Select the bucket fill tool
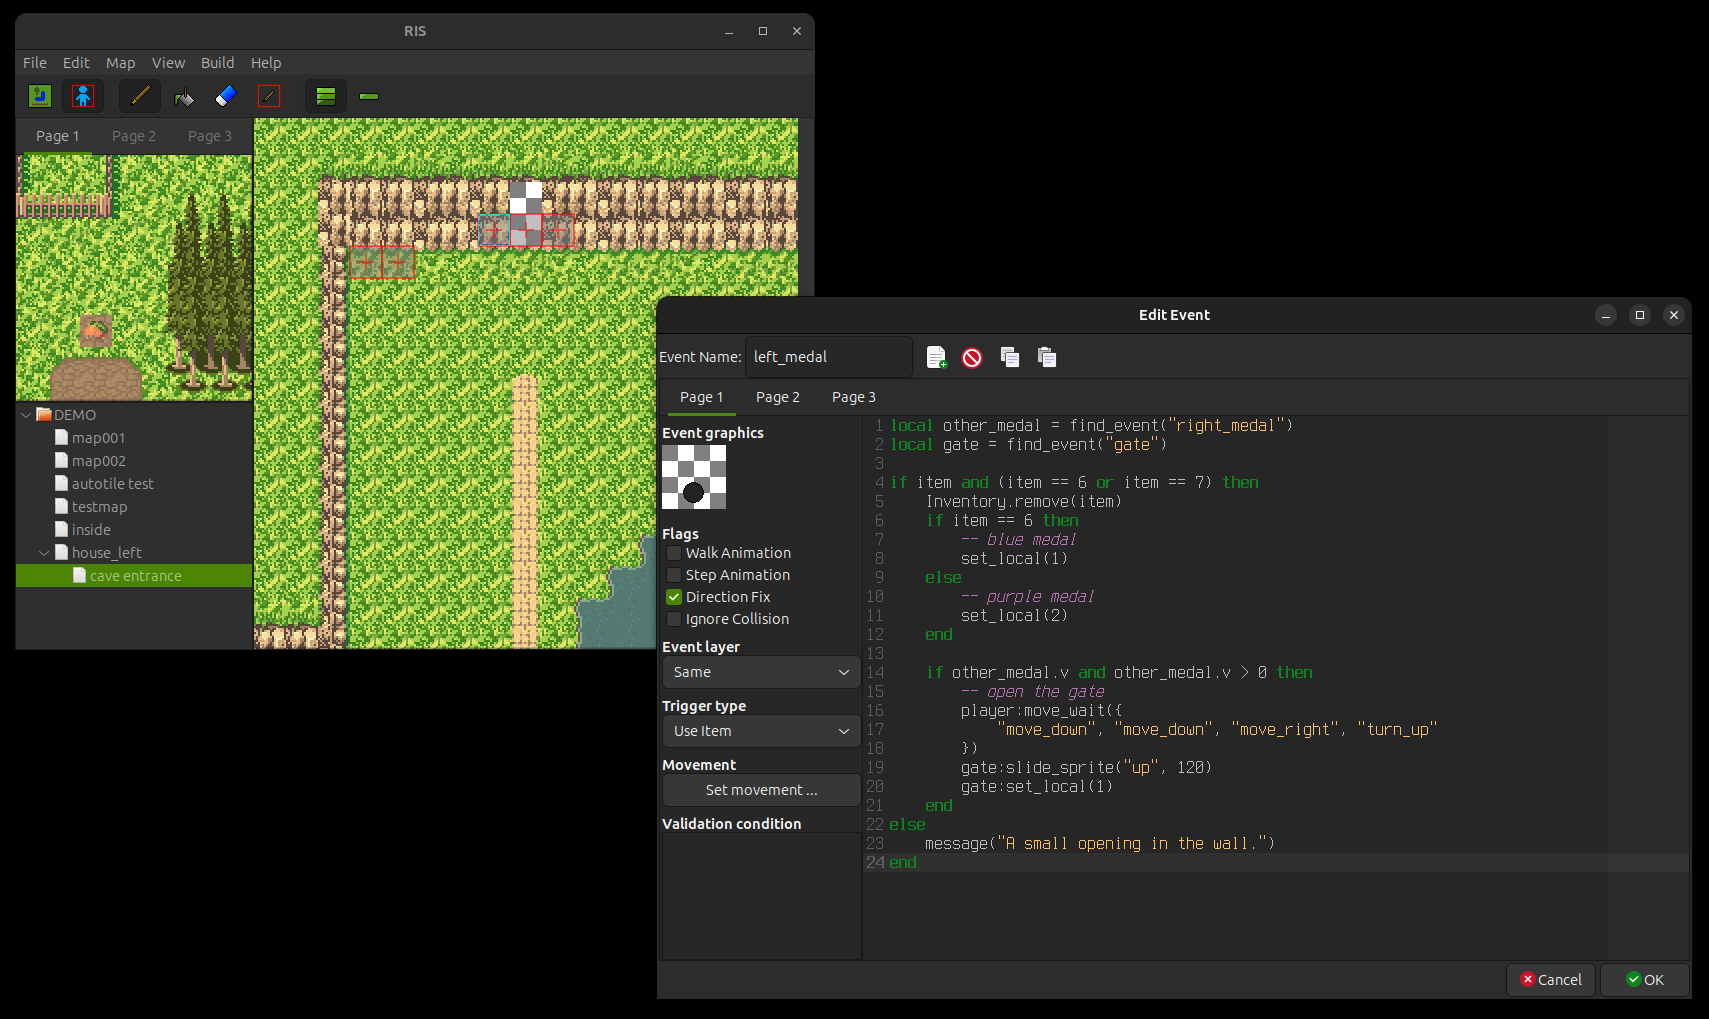This screenshot has height=1019, width=1709. pos(184,96)
